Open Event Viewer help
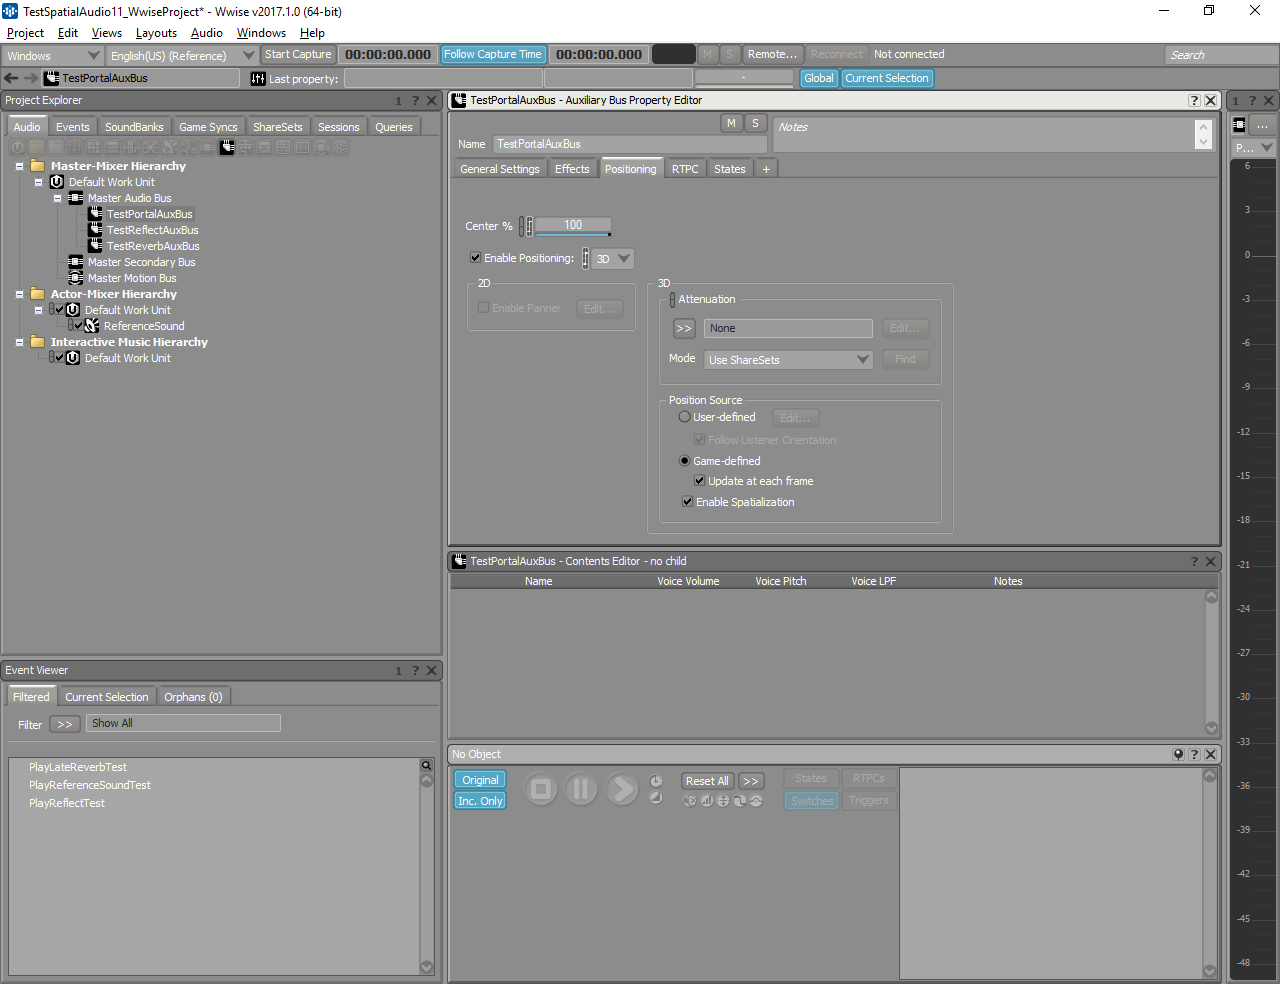This screenshot has width=1280, height=984. click(x=415, y=671)
